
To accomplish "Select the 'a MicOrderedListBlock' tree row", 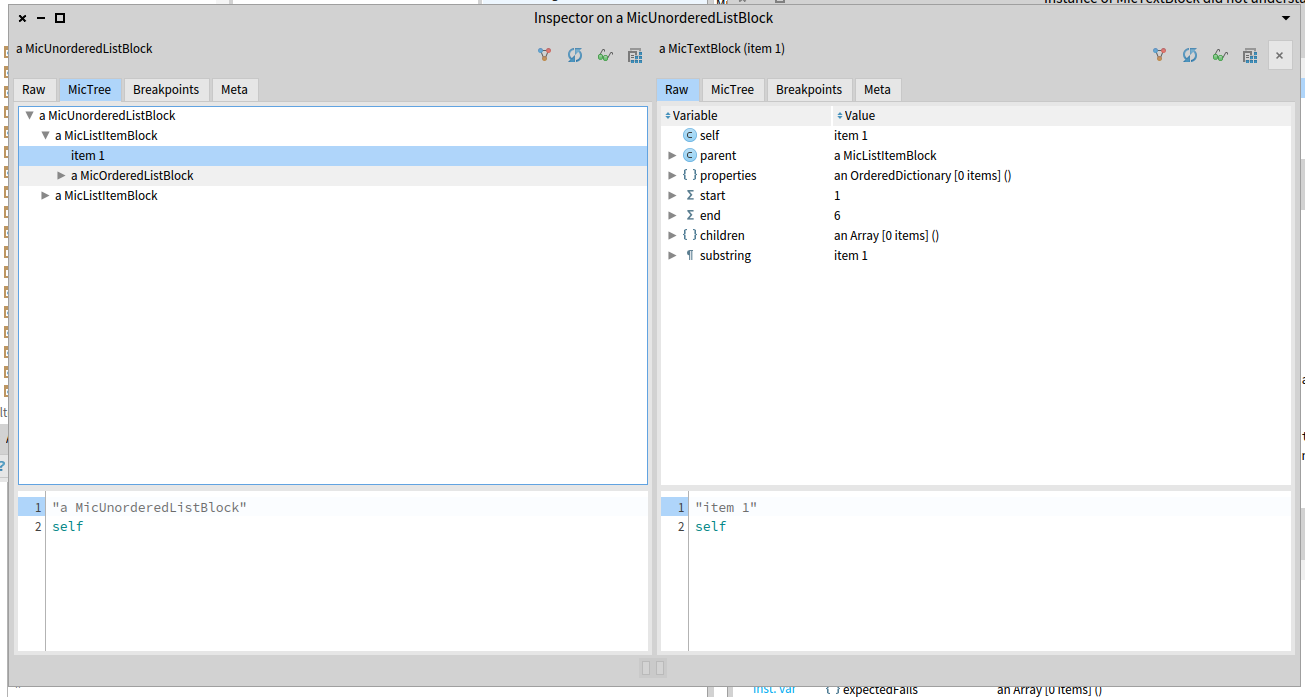I will pos(333,175).
